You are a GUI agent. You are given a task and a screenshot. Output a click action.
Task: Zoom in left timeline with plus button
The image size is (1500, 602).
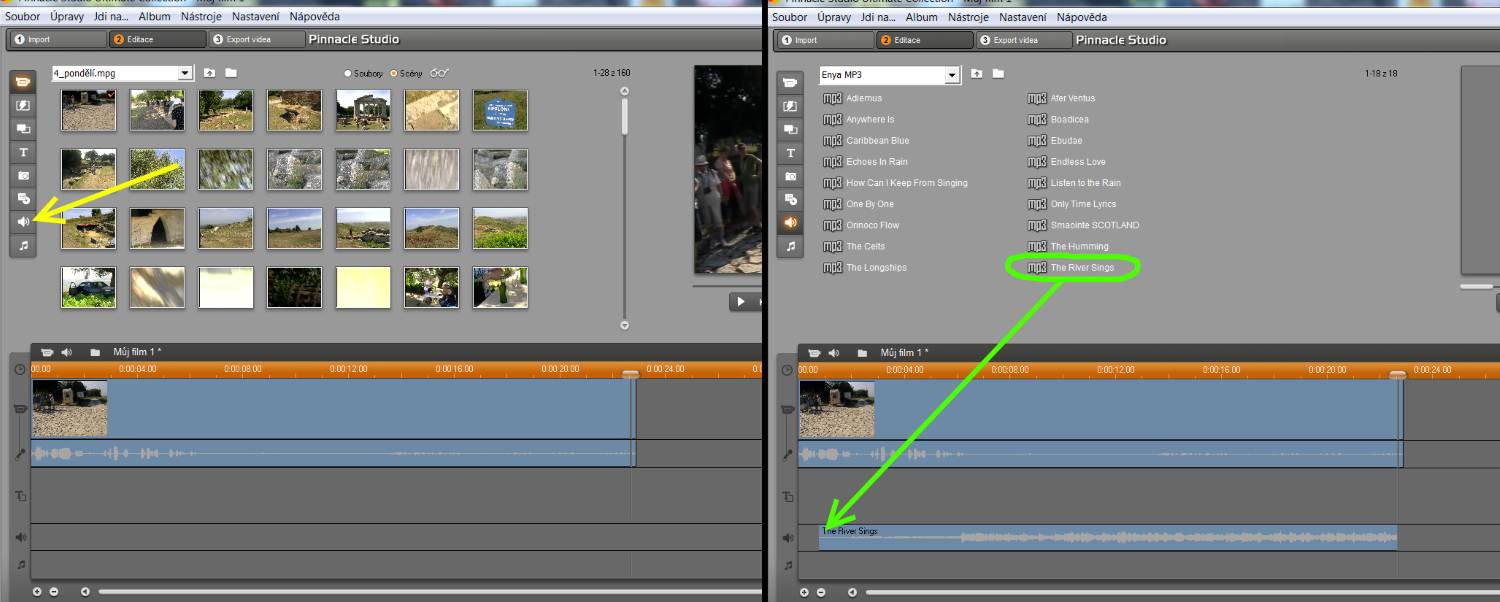pos(37,592)
